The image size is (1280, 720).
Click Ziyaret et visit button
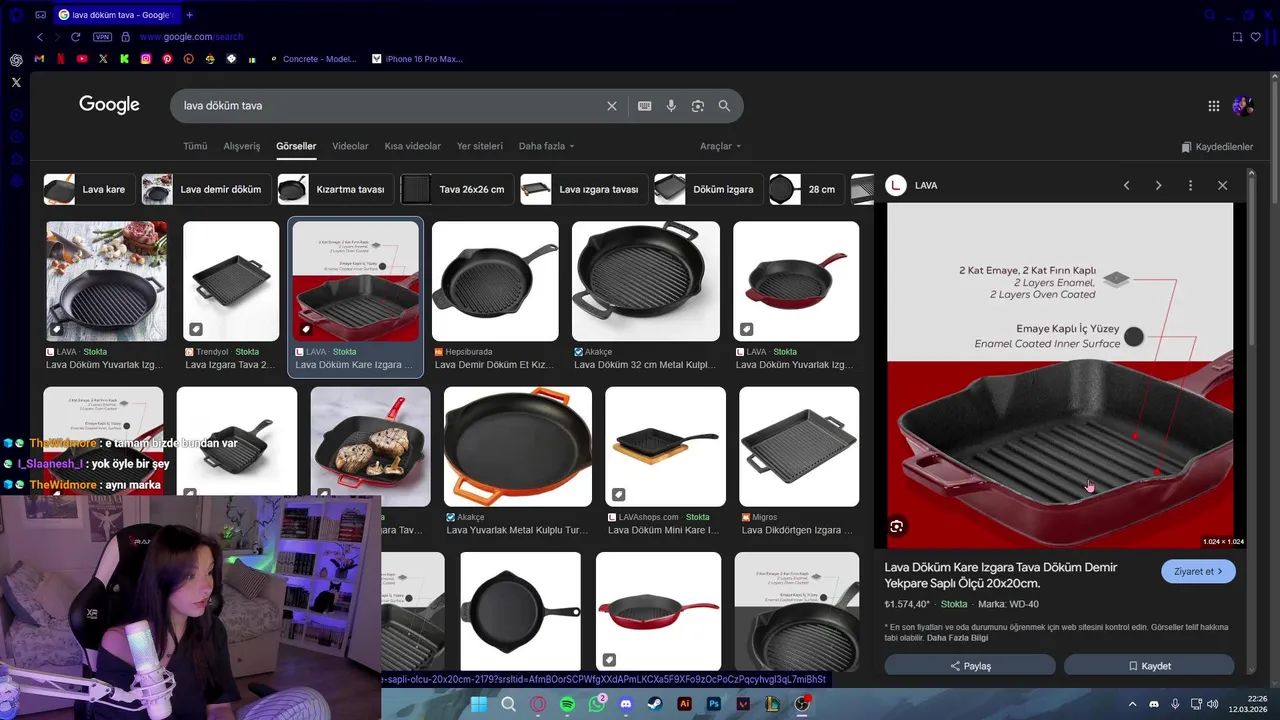coord(1198,571)
